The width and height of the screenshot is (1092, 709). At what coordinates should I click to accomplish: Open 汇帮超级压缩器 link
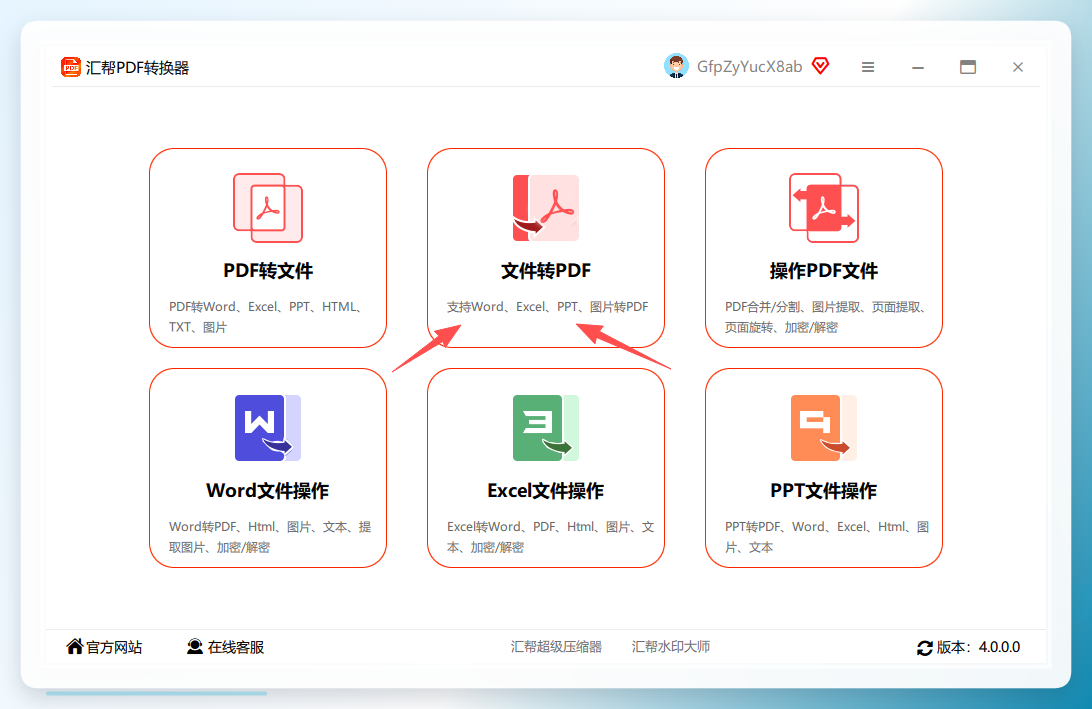pos(556,646)
